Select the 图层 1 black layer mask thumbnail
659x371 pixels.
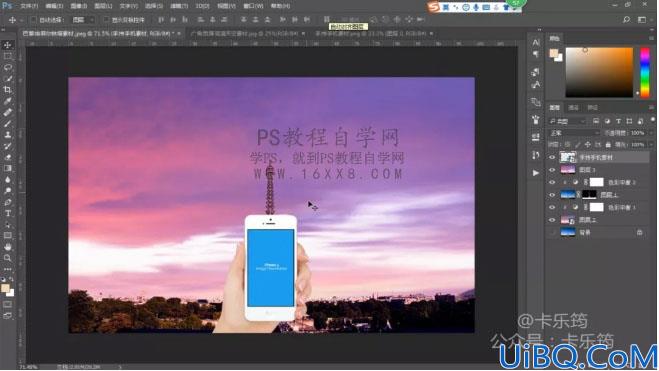click(589, 195)
